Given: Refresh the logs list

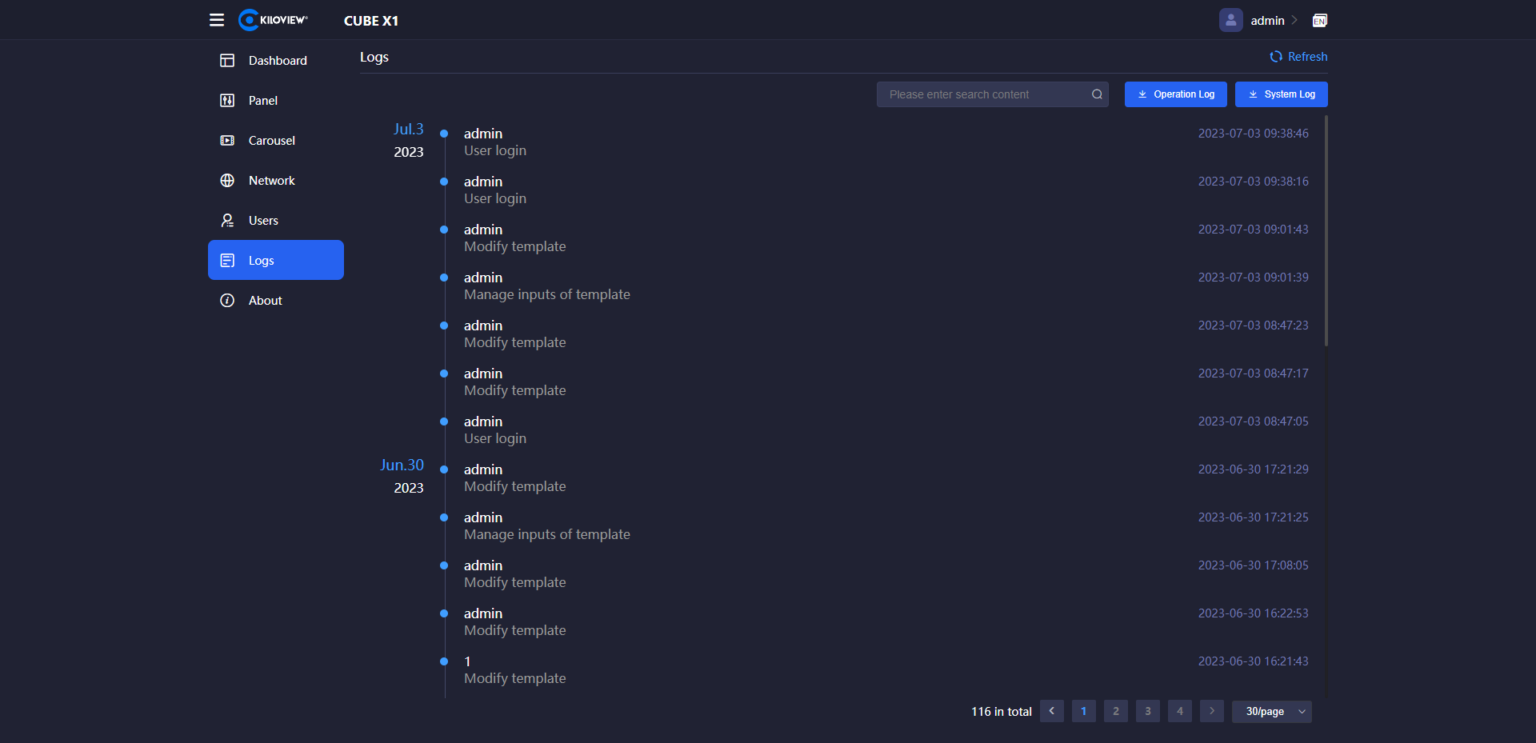Looking at the screenshot, I should point(1298,57).
